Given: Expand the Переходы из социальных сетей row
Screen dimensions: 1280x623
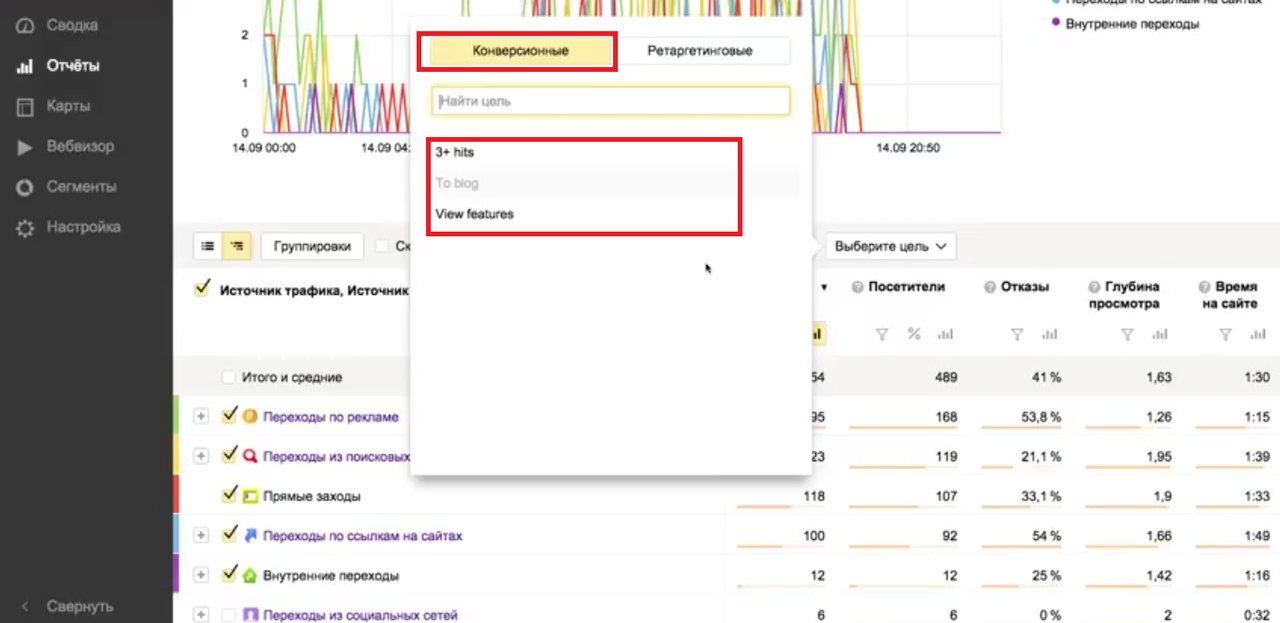Looking at the screenshot, I should point(201,615).
